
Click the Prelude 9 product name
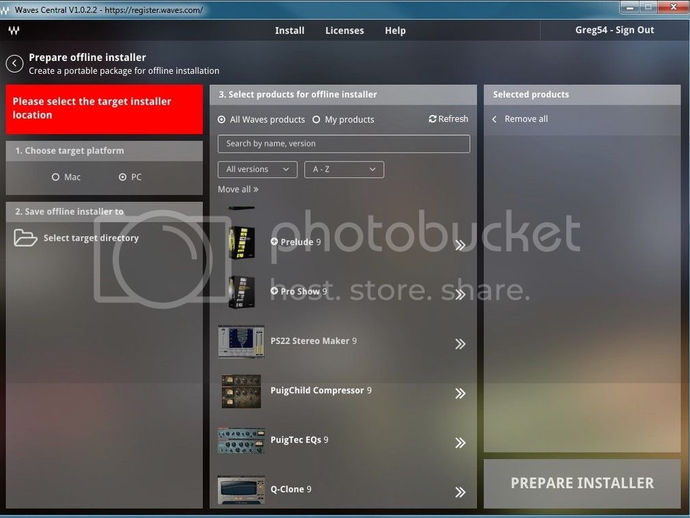coord(301,242)
